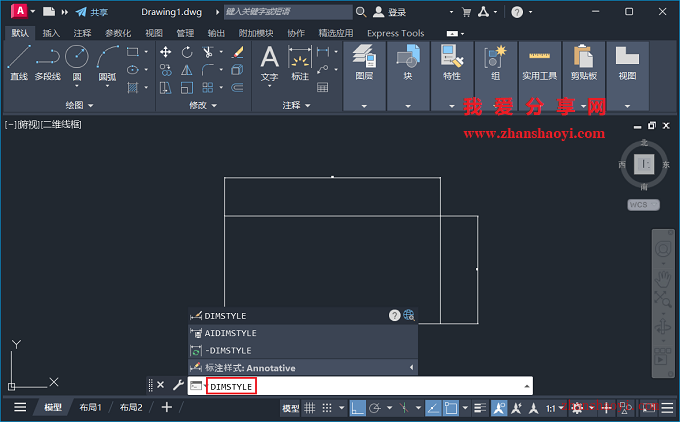Activate the Stretch tool
Screen dimensions: 680x422
coord(165,88)
